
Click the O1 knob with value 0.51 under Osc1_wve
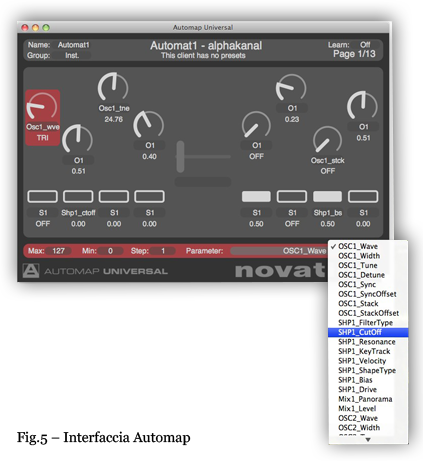[78, 139]
